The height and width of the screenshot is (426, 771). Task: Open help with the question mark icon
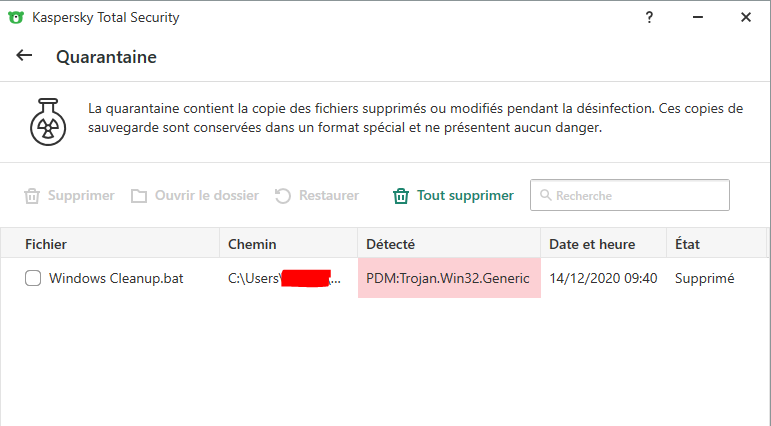click(650, 17)
